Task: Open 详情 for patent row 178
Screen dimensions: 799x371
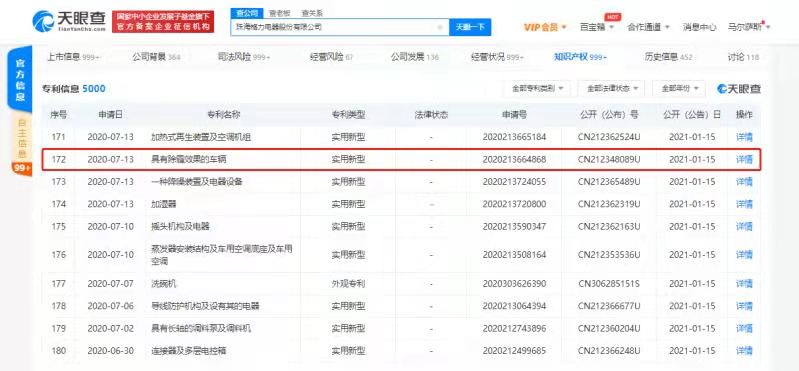Action: (x=744, y=306)
